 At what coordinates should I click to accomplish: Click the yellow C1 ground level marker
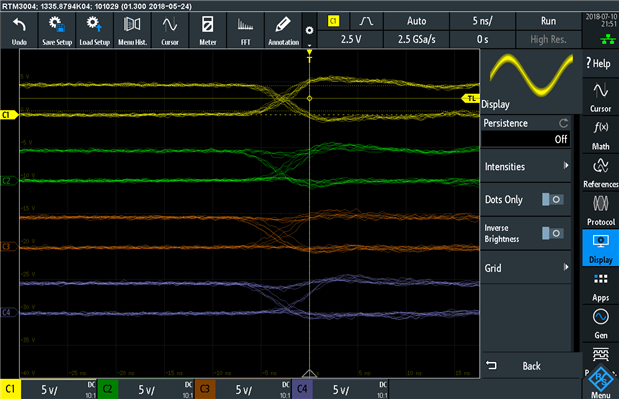click(9, 114)
